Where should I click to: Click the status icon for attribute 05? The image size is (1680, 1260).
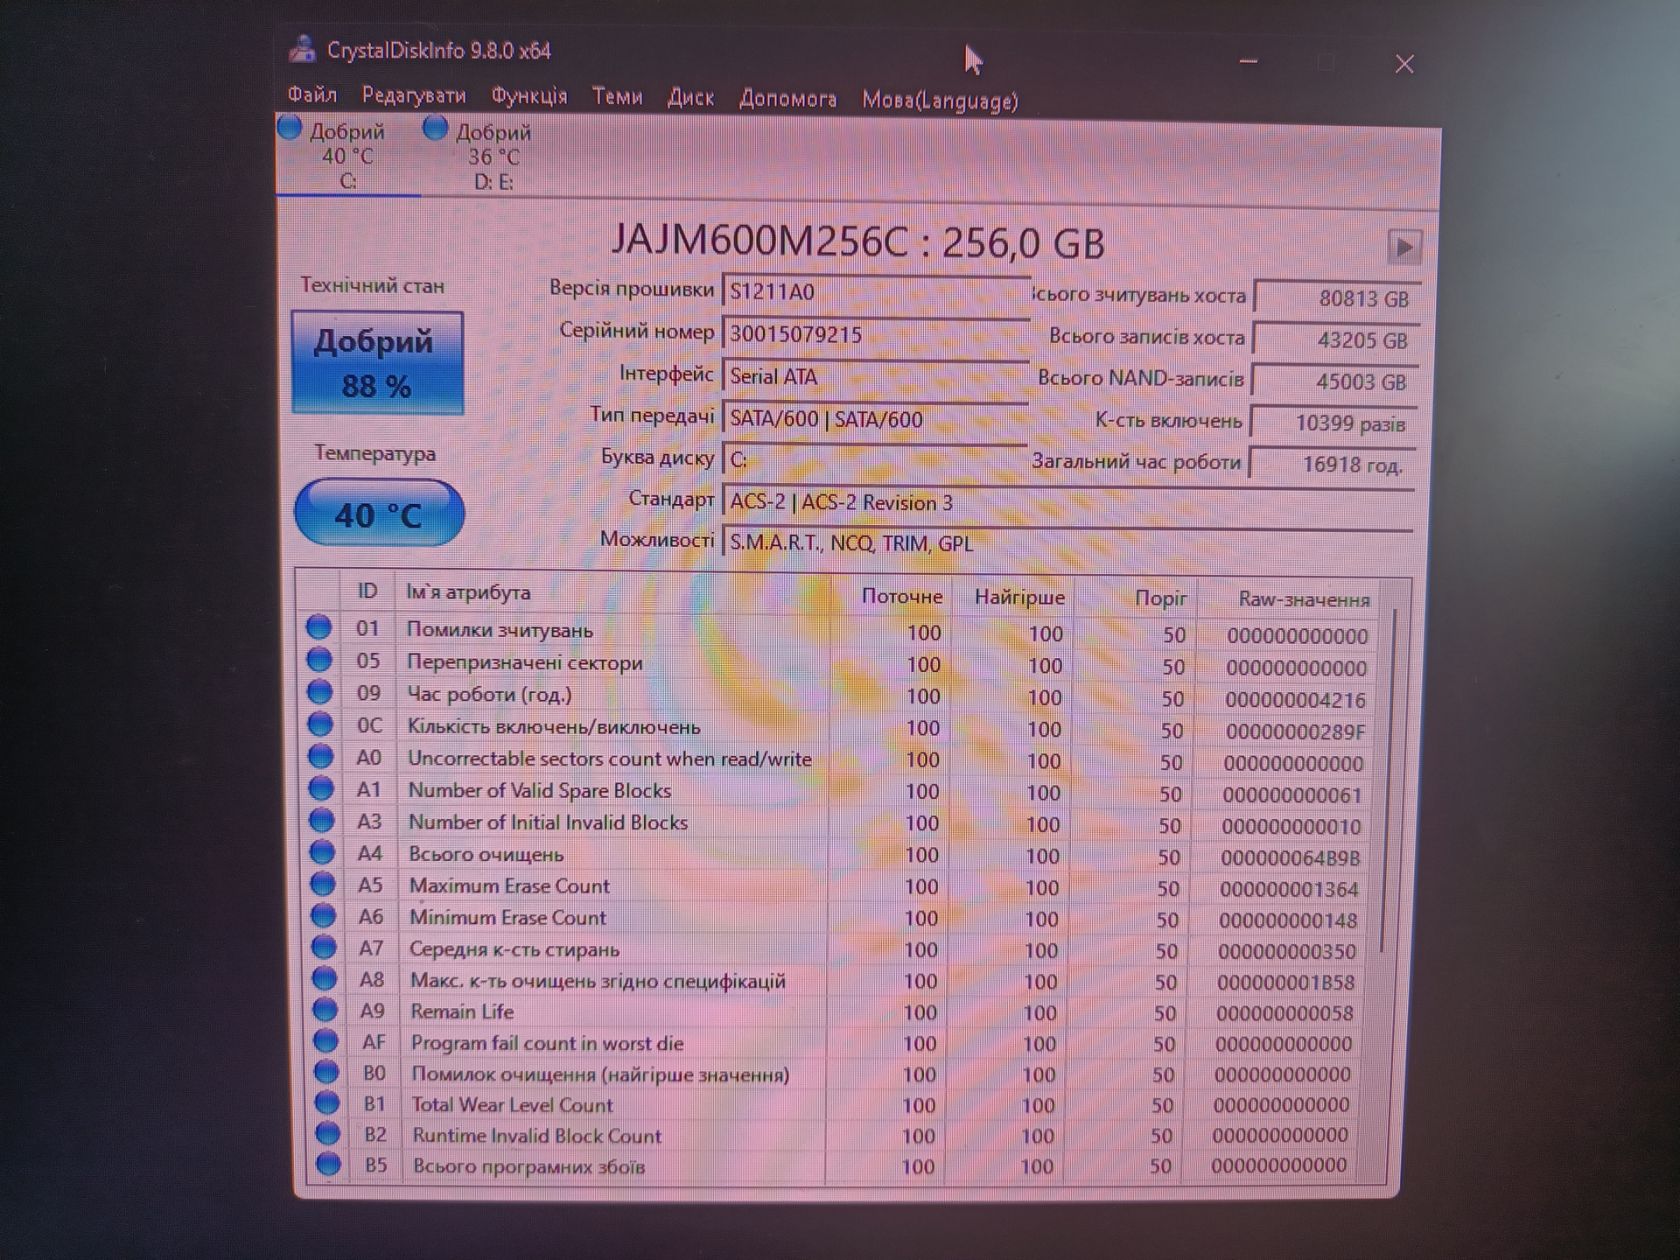[319, 659]
